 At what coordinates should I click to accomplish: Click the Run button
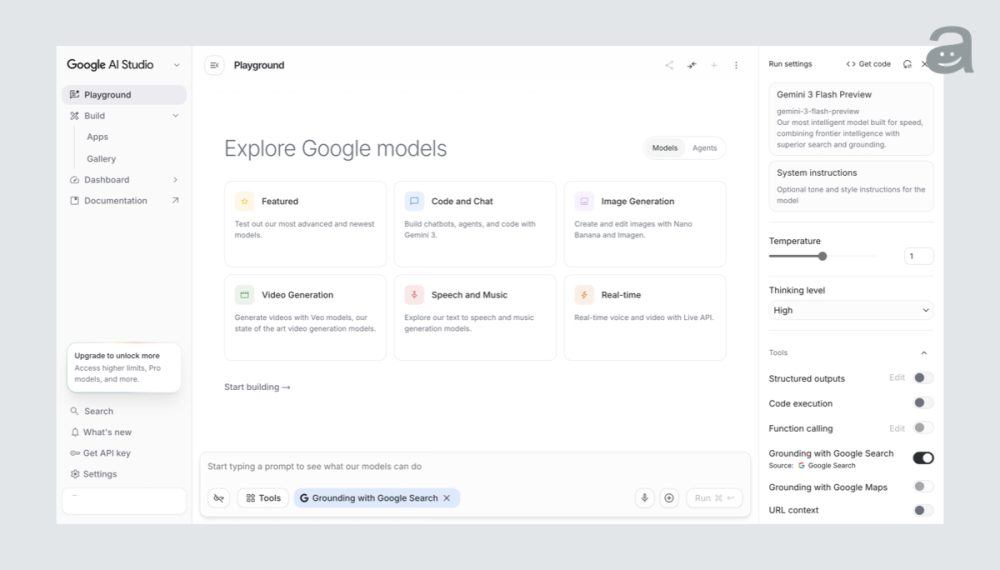click(714, 498)
